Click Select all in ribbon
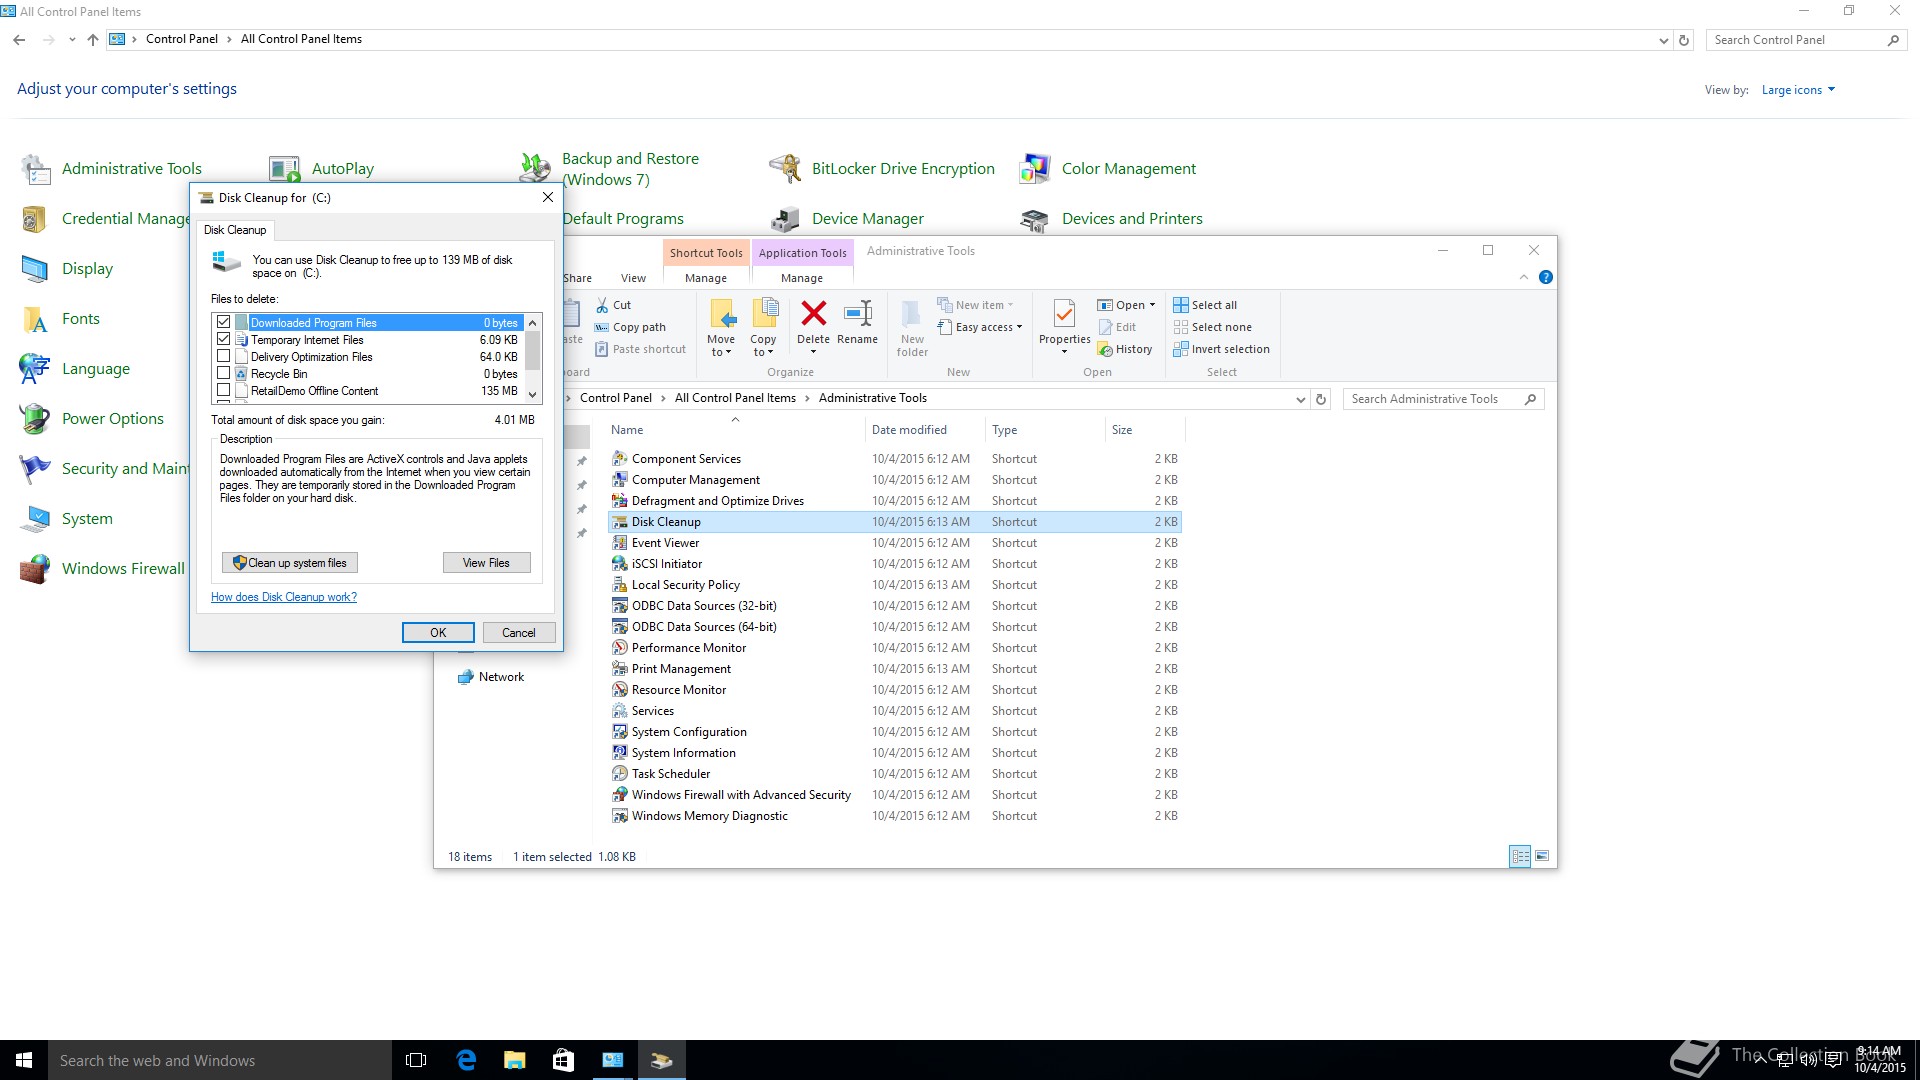 click(x=1205, y=305)
